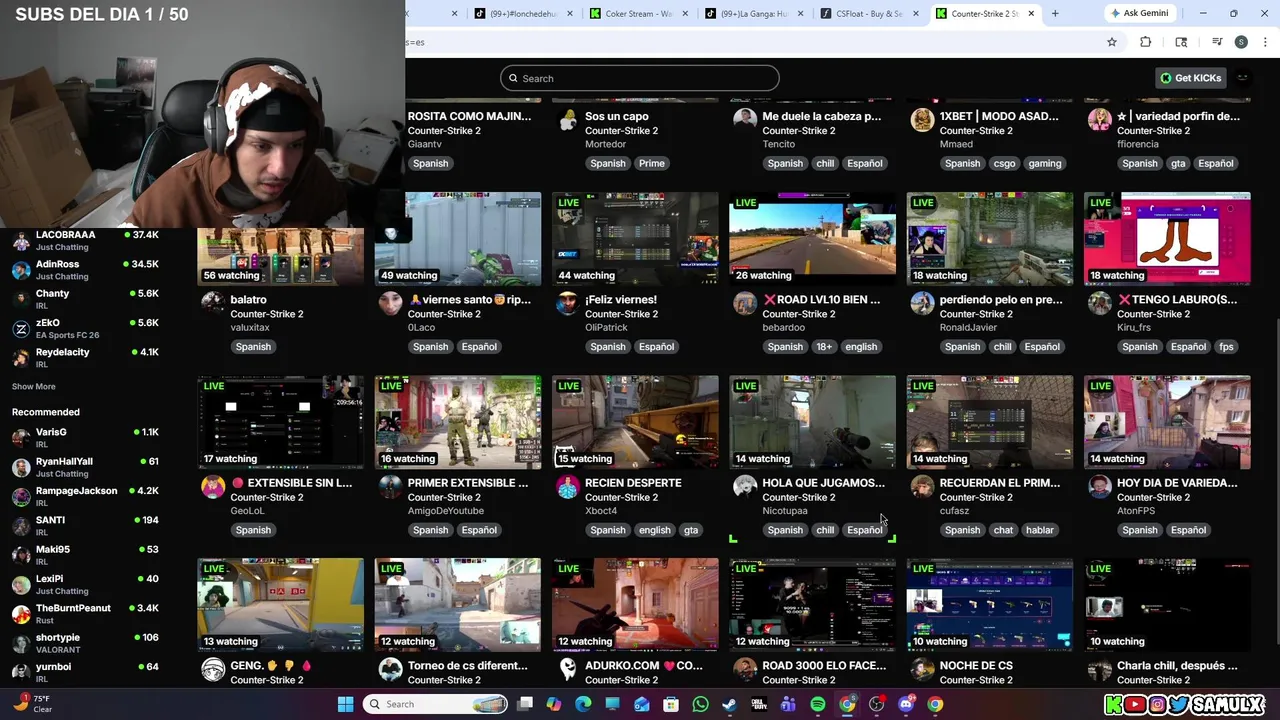The width and height of the screenshot is (1280, 720).
Task: Open Reydelacity channel in sidebar
Action: tap(85, 358)
